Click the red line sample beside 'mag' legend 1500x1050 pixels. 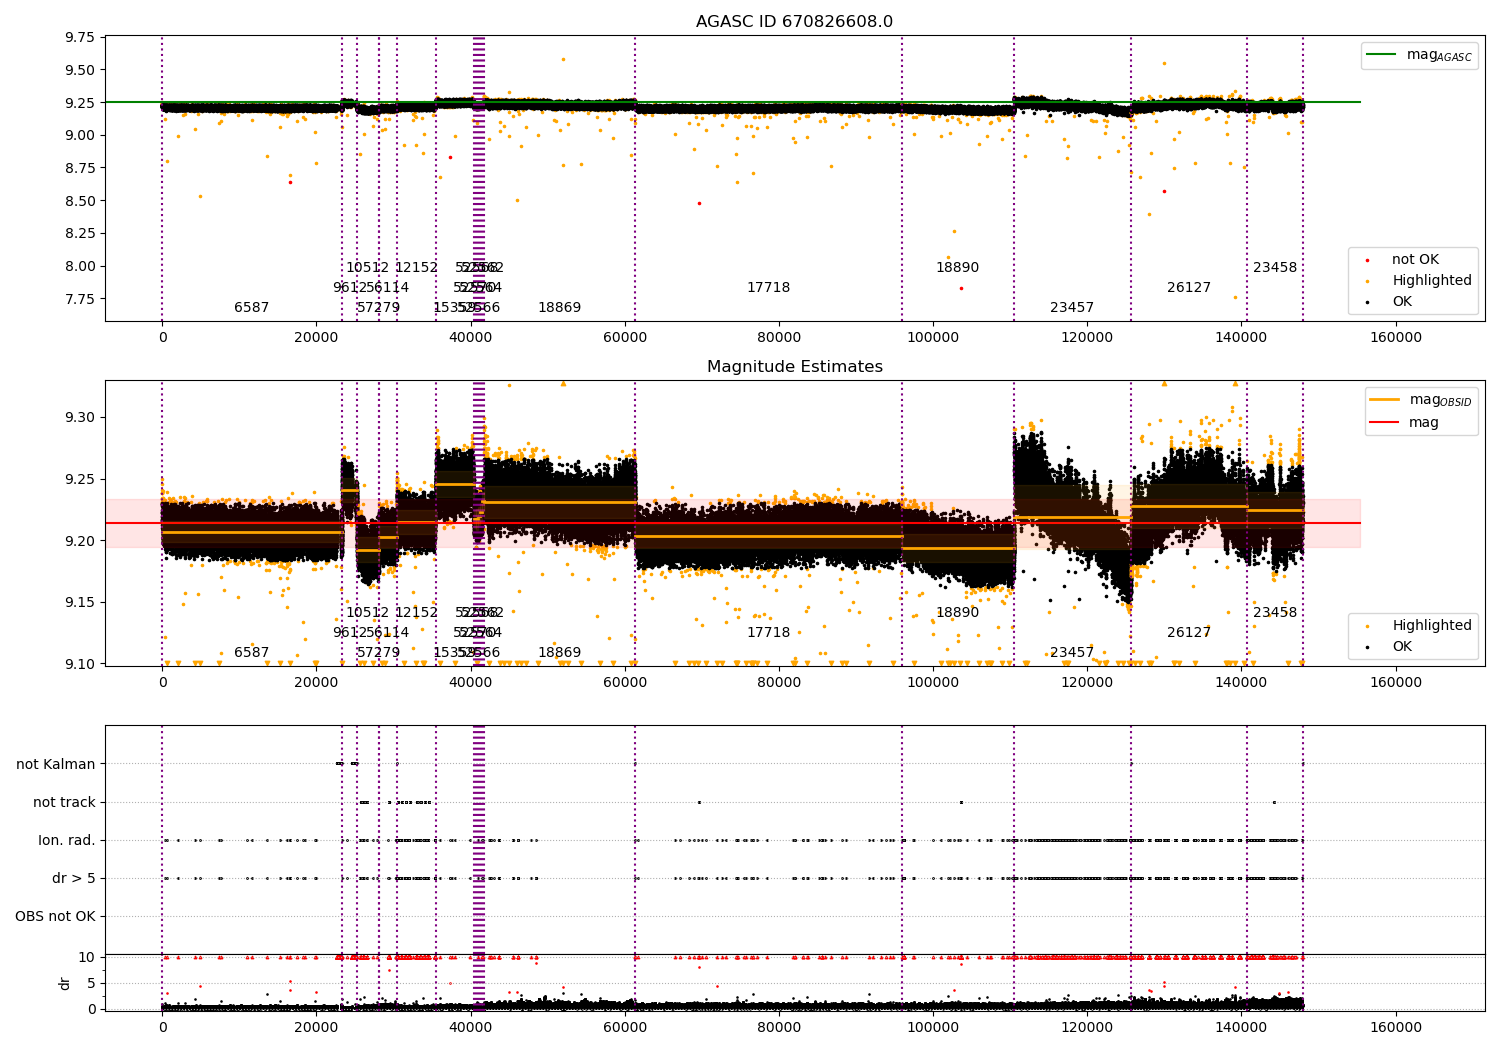pos(1385,423)
